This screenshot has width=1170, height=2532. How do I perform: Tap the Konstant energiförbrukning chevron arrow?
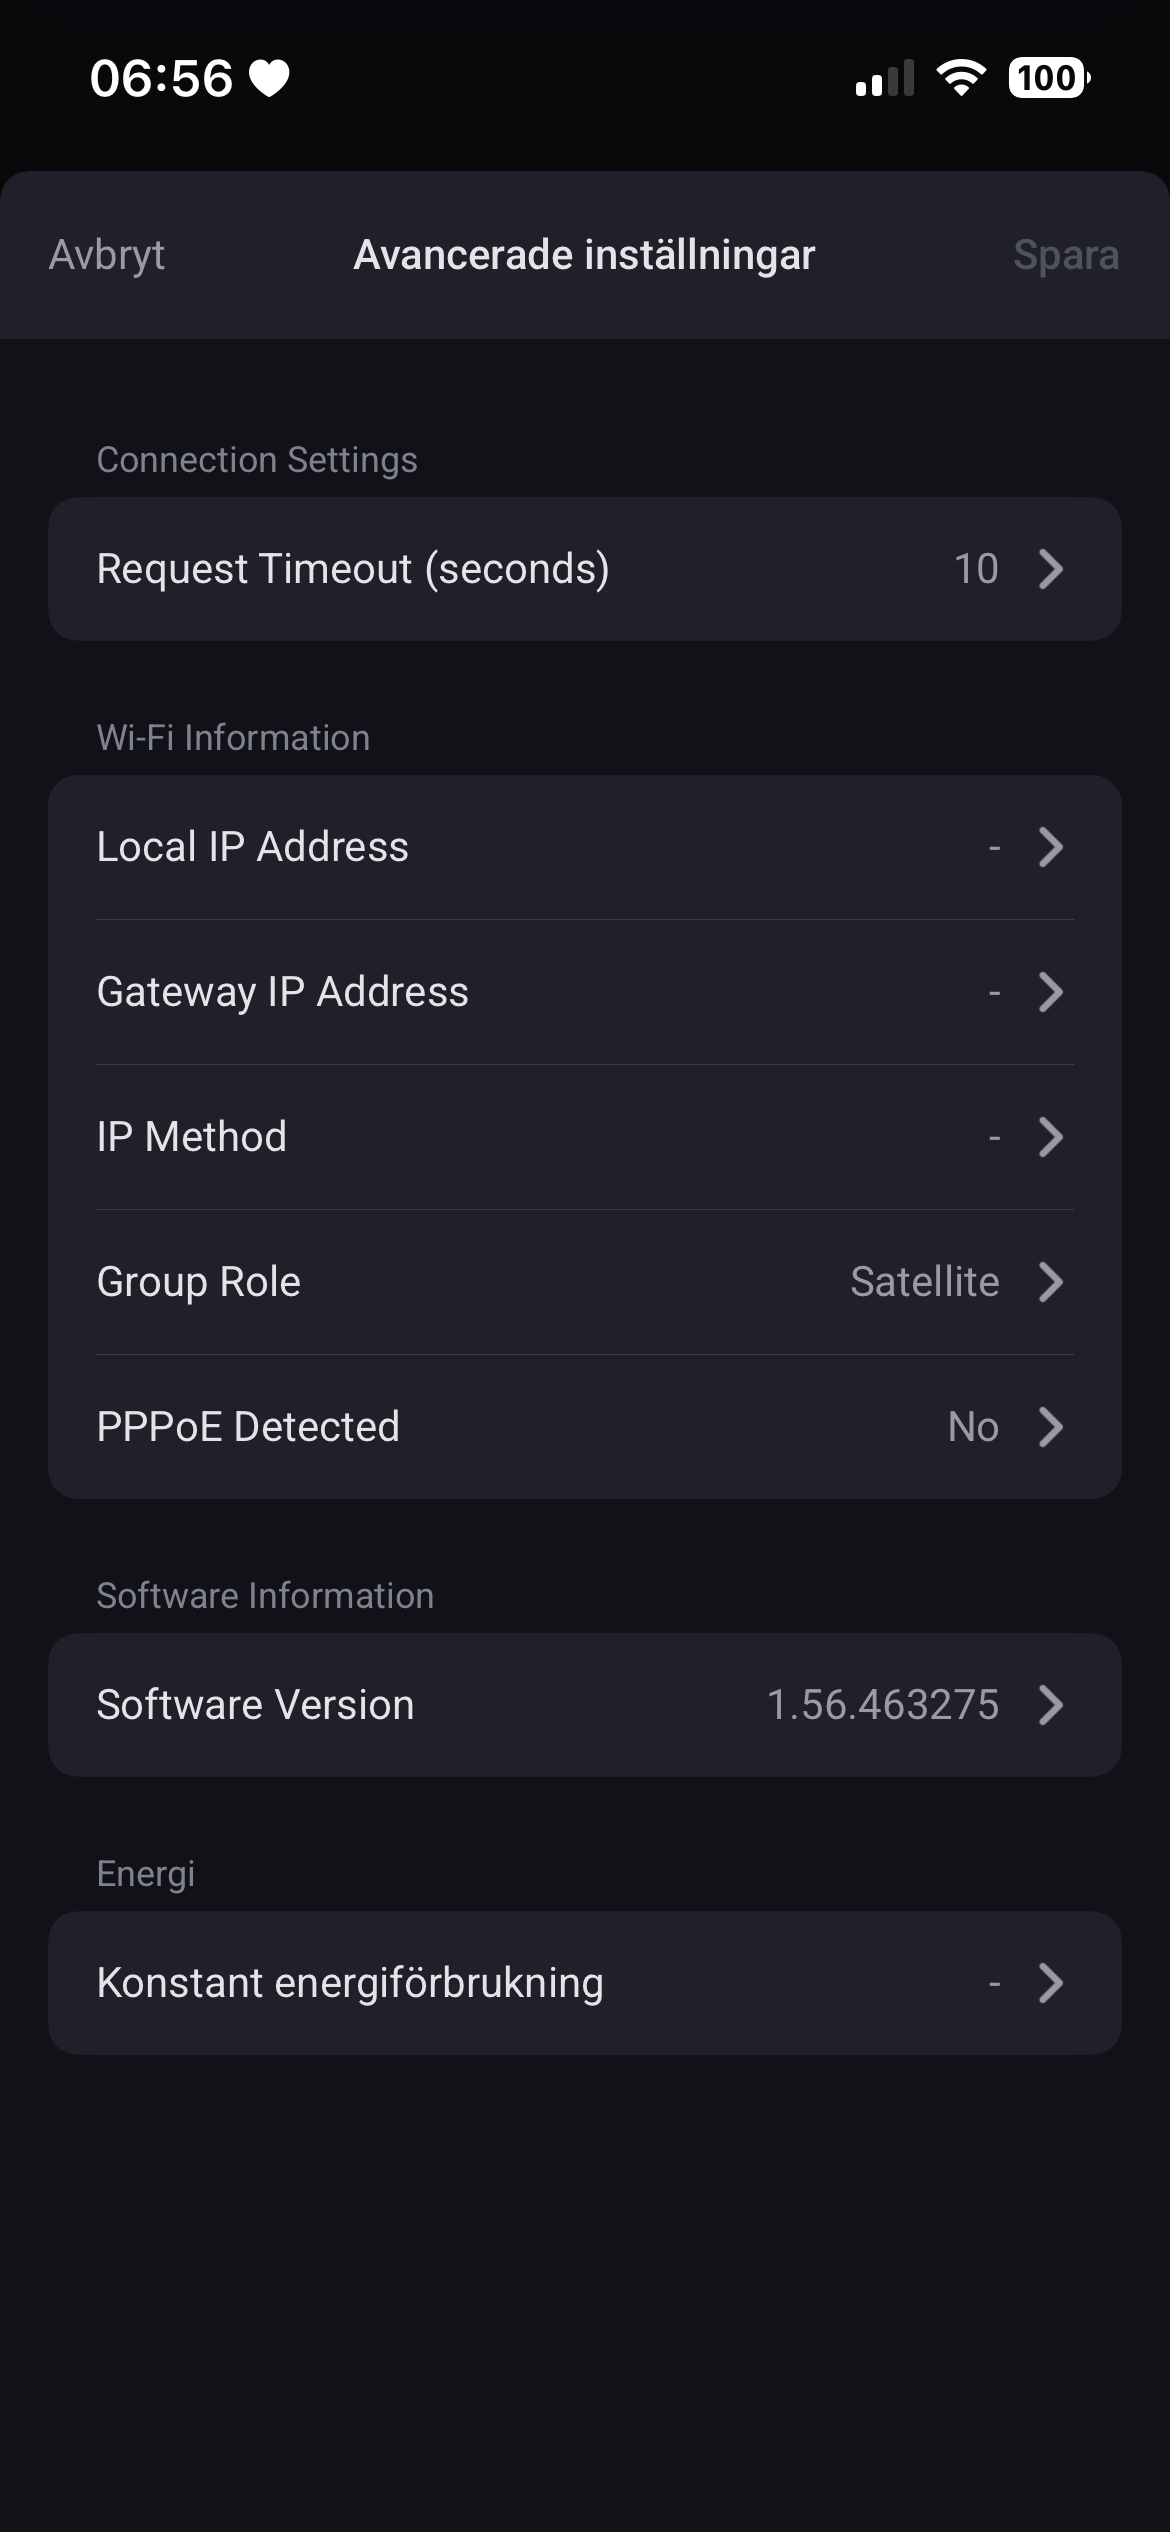pos(1050,1983)
